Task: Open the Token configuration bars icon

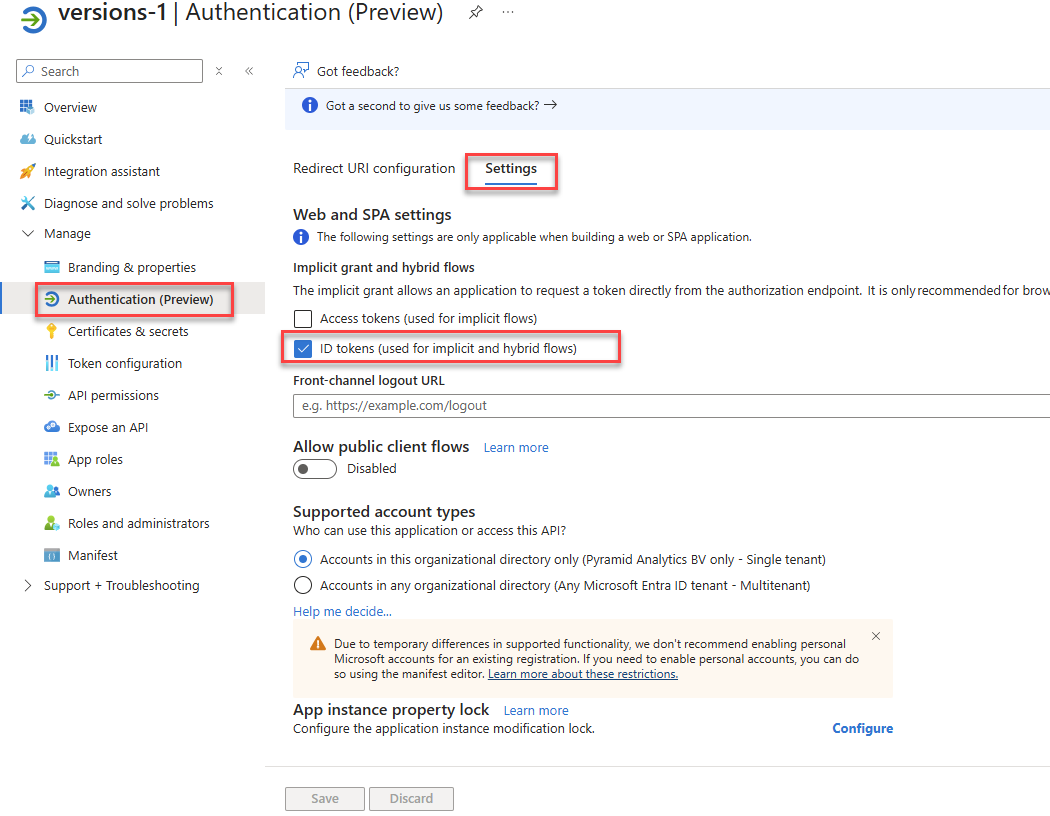Action: point(51,363)
